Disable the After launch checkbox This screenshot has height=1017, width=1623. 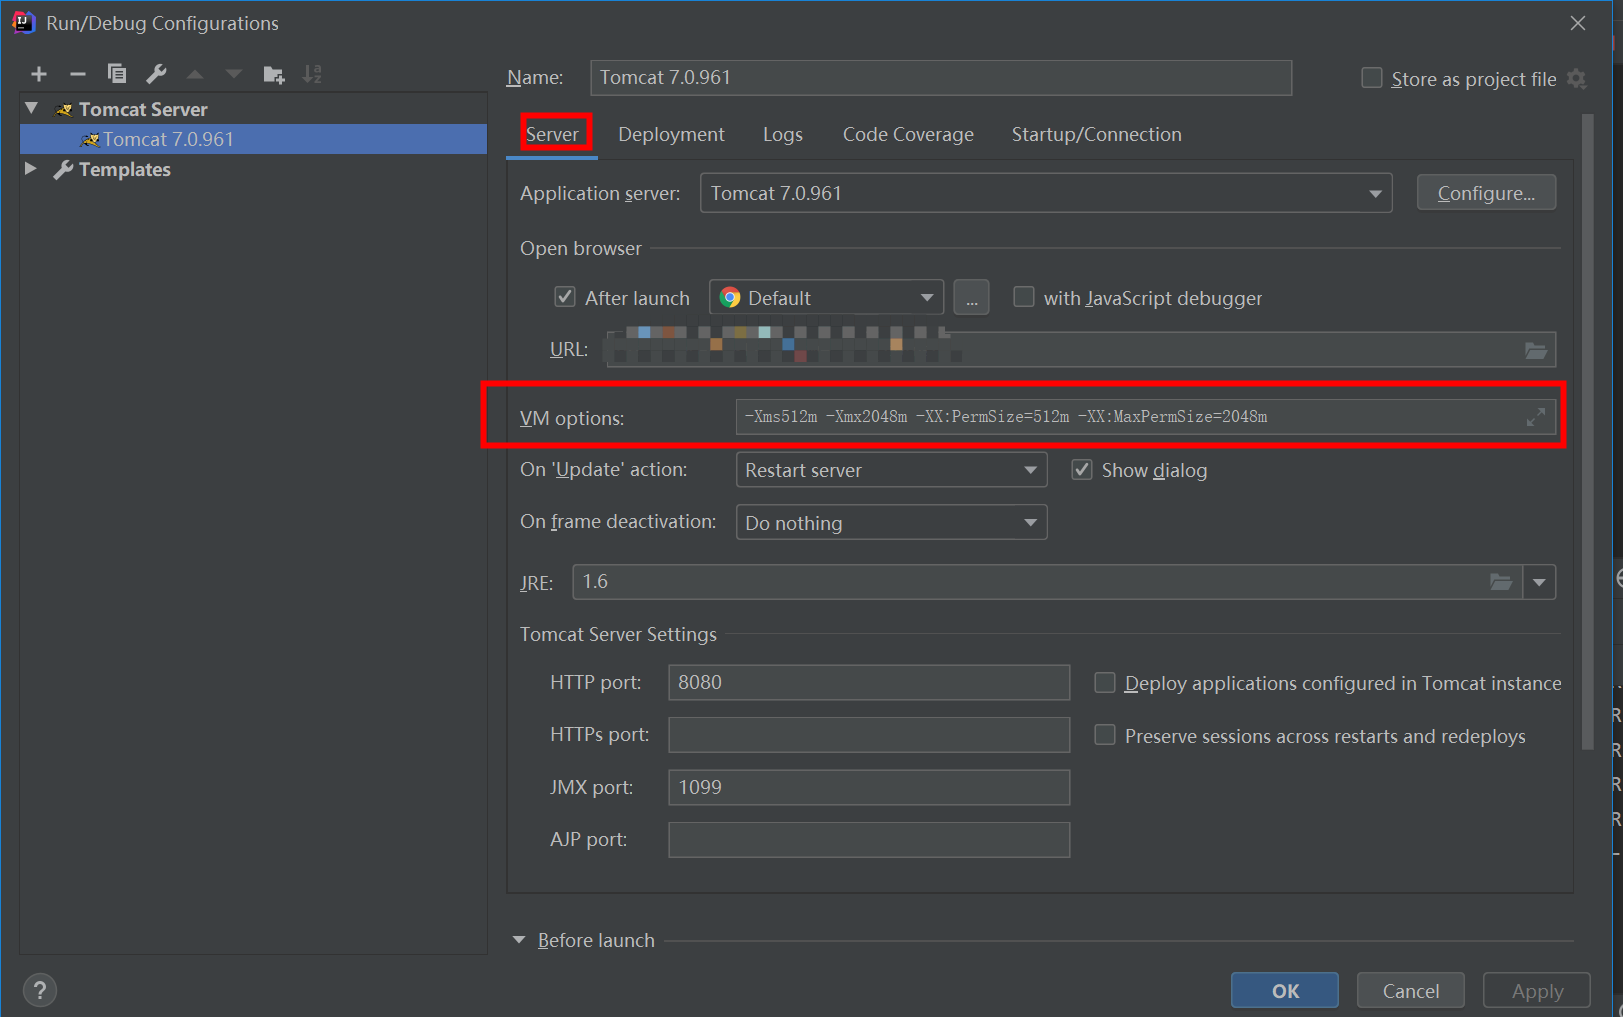565,296
